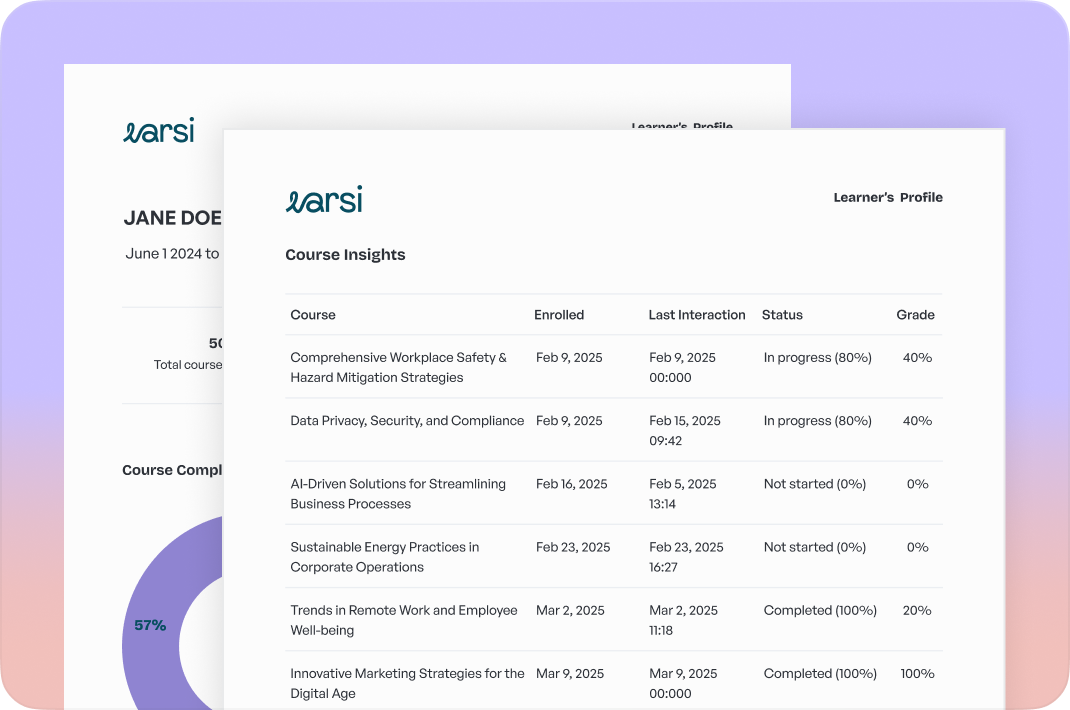Click the Mar 2, 2025 enrolled date
Viewport: 1070px width, 710px height.
(x=570, y=611)
